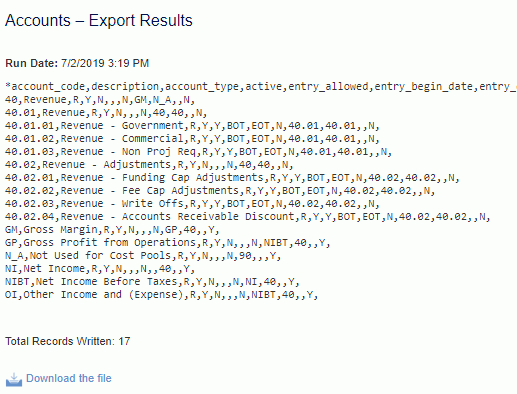Select the 40.01,Revenue record line

(106, 113)
